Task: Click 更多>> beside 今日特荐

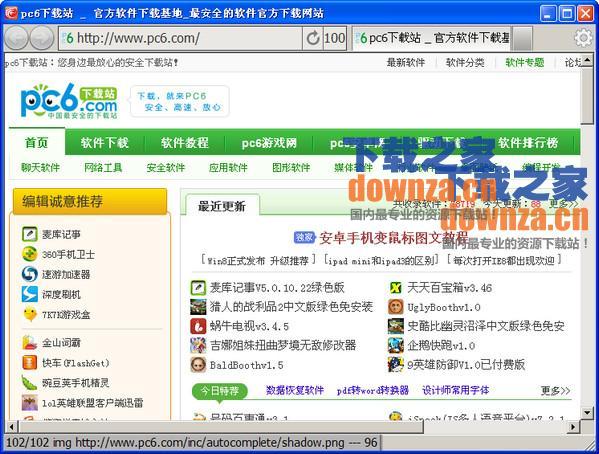Action: [555, 391]
